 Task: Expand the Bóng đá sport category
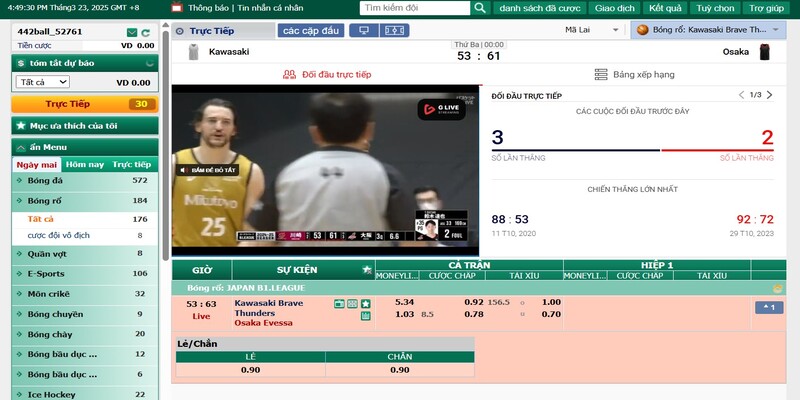point(85,181)
